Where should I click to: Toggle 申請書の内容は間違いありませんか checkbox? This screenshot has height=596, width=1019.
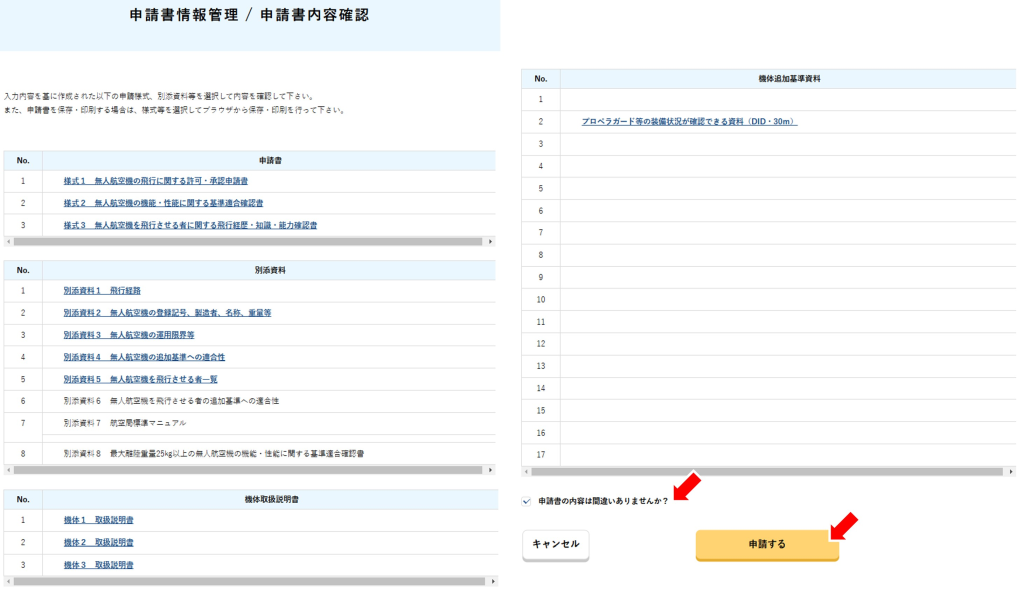tap(527, 501)
